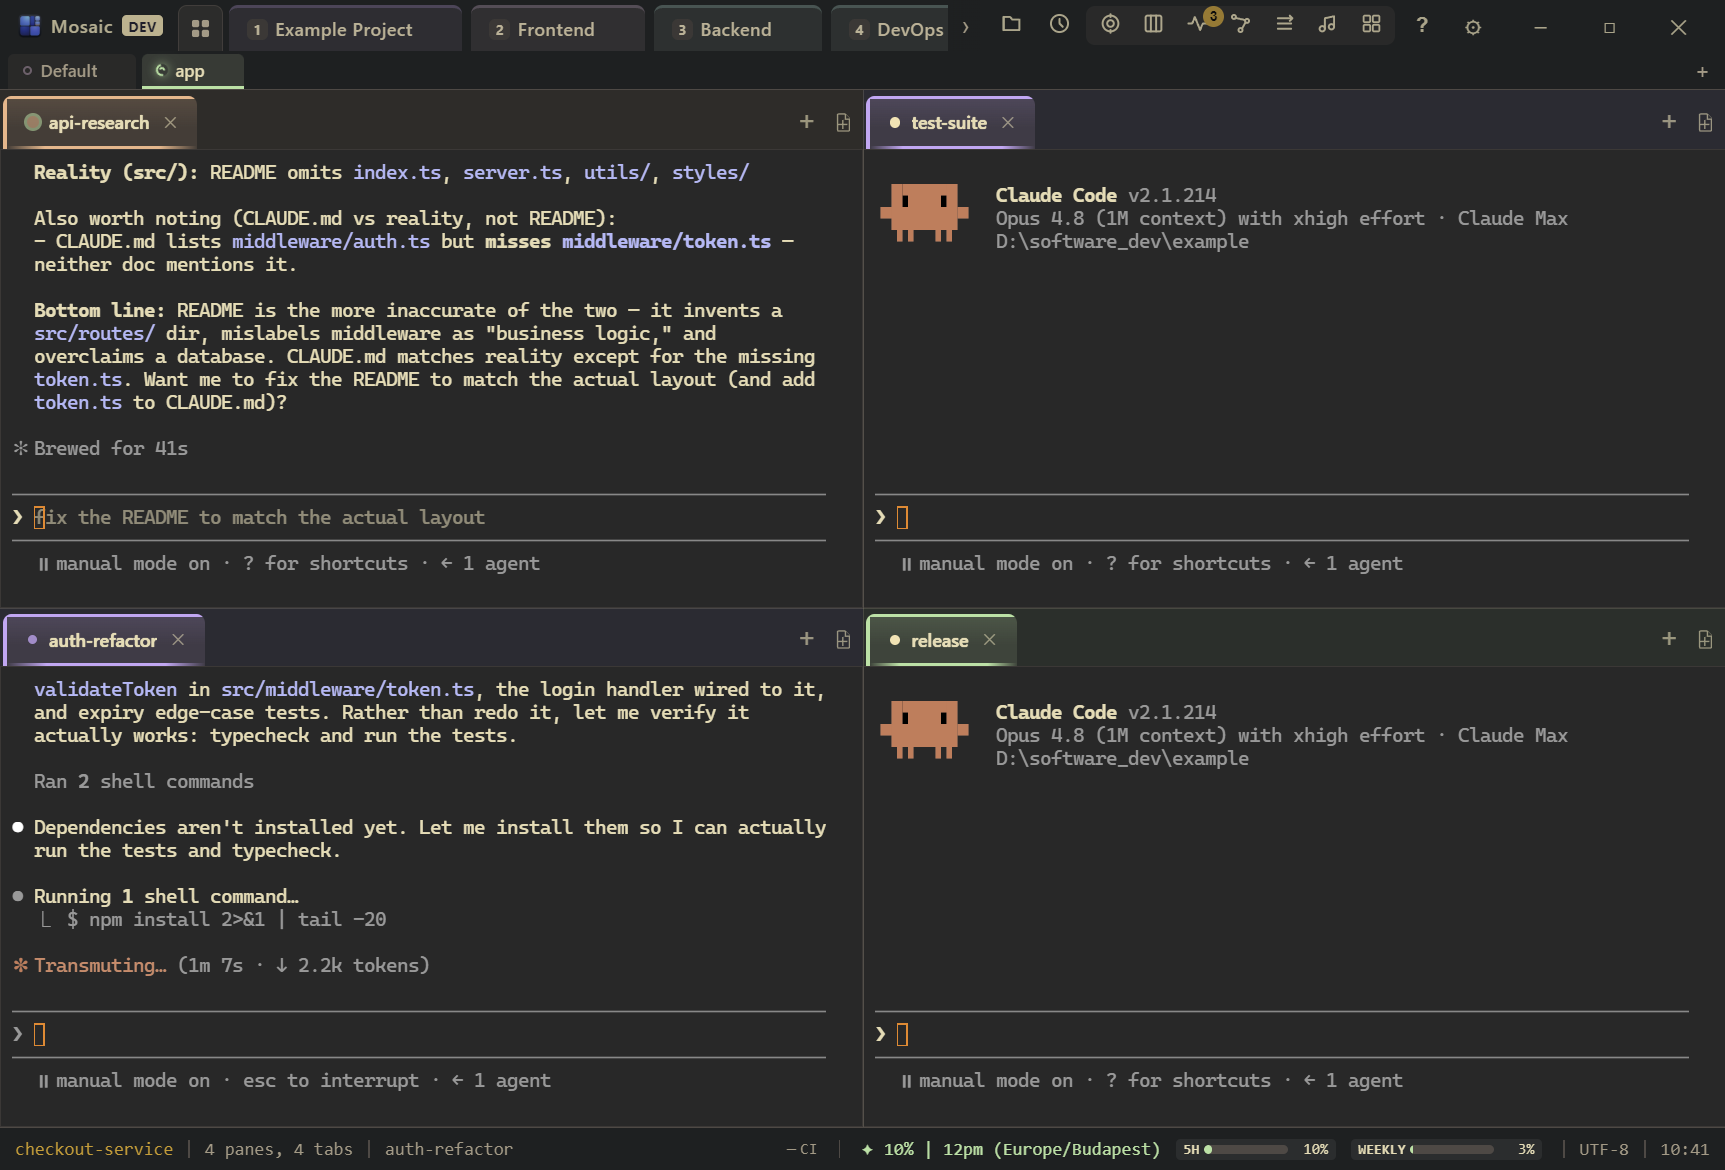This screenshot has width=1725, height=1170.
Task: Close the release tab
Action: pos(990,640)
